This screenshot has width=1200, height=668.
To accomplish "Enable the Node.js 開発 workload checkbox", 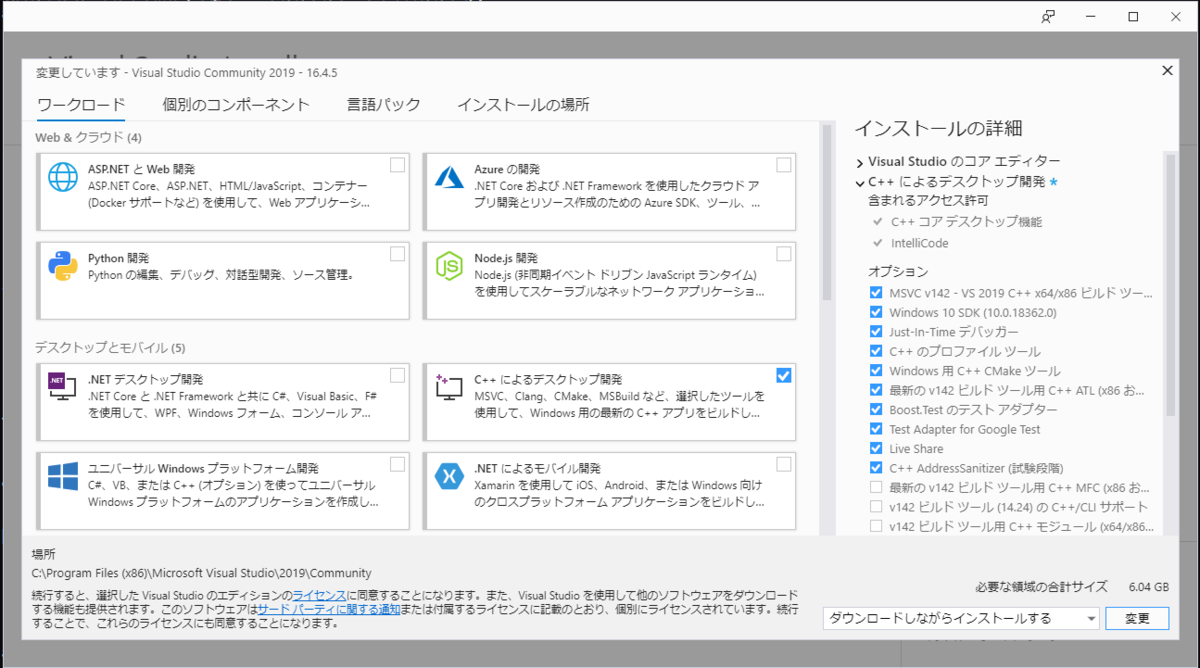I will pos(783,254).
